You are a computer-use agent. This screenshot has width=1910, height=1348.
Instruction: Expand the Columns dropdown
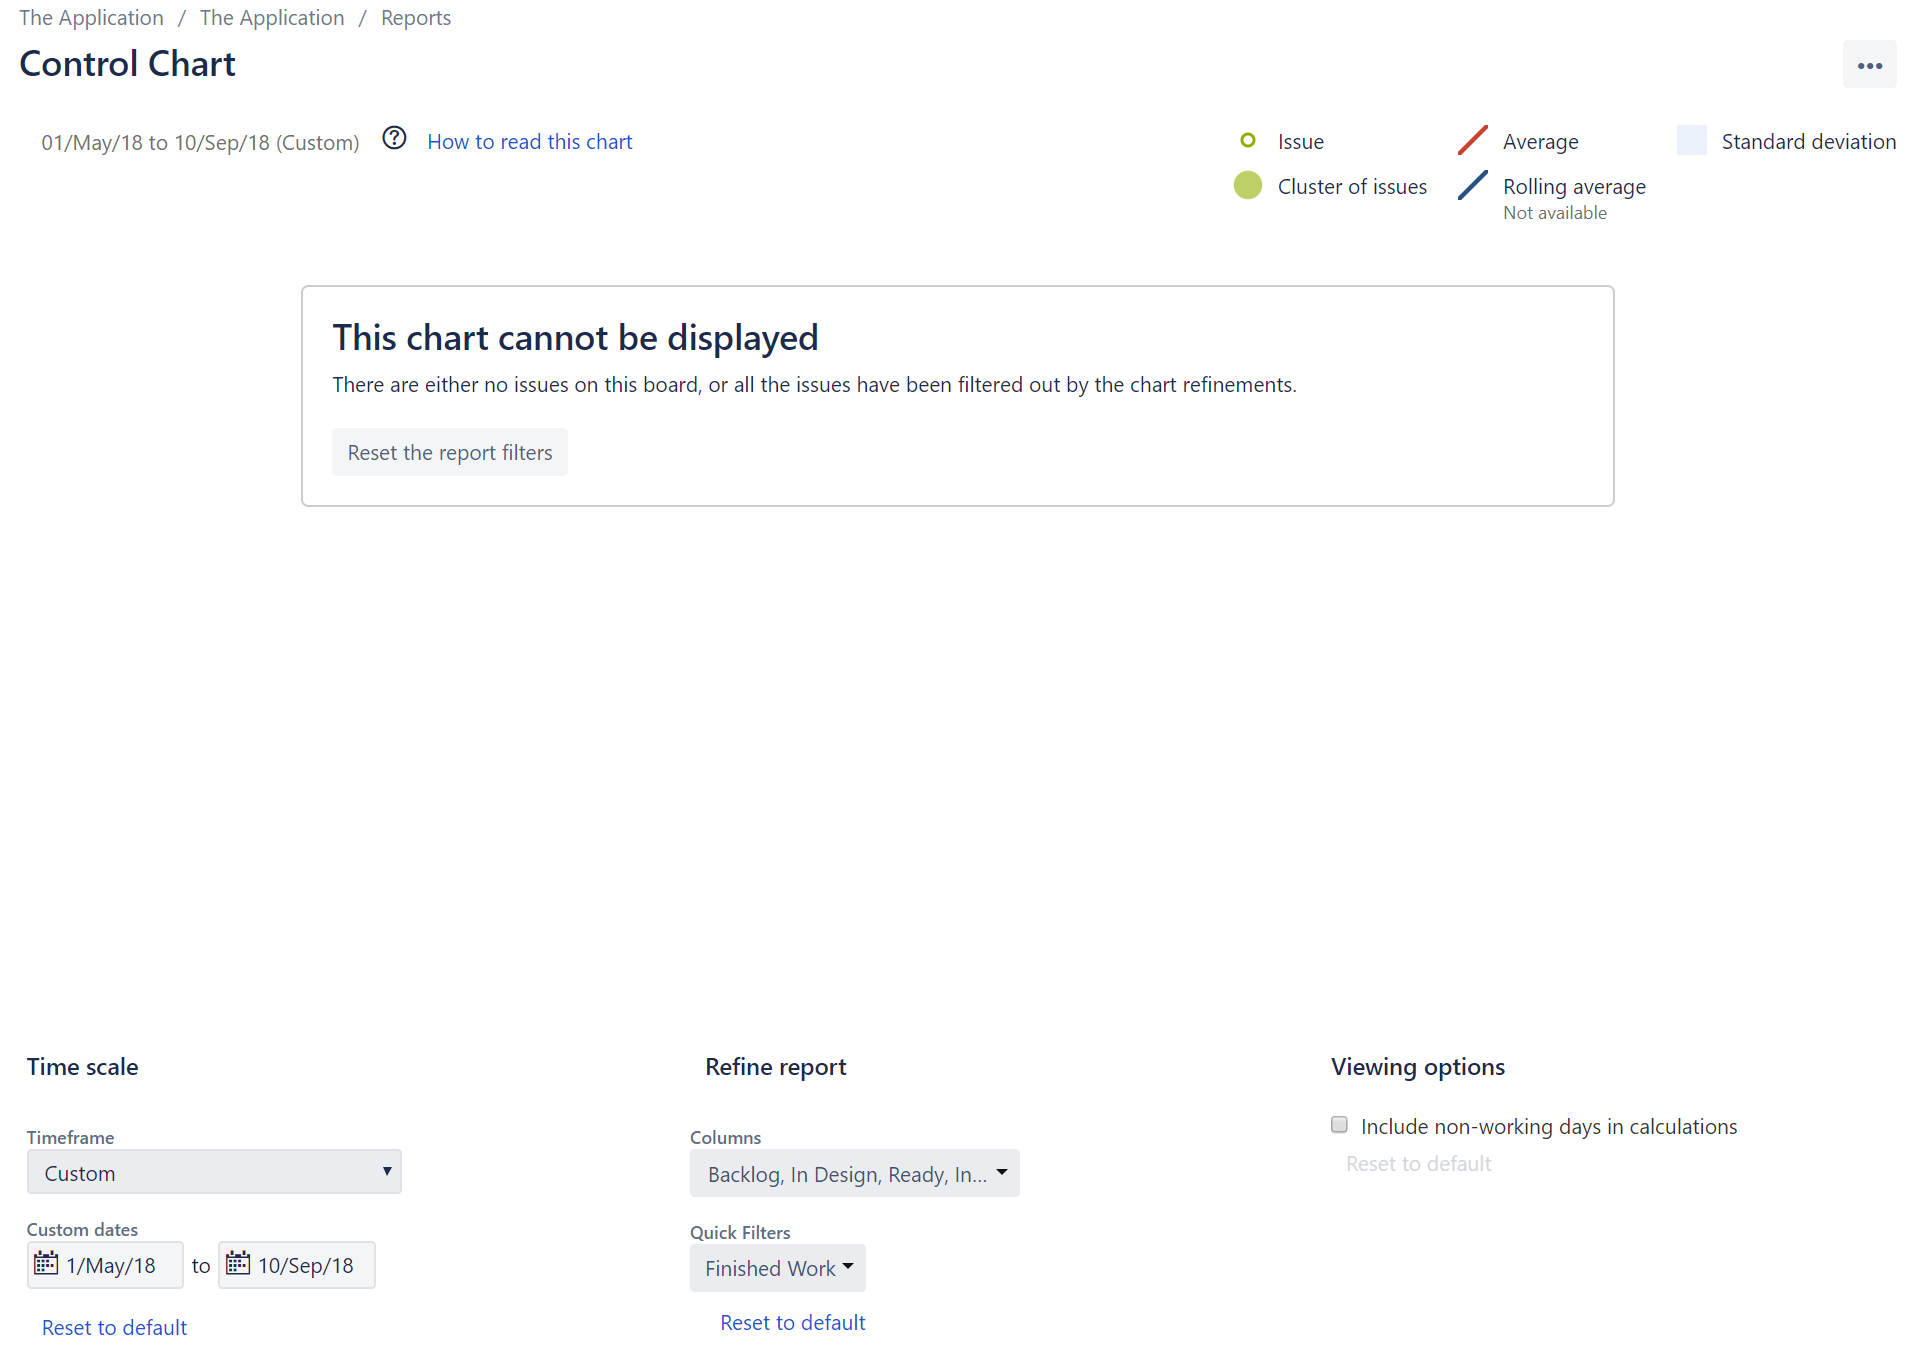(x=854, y=1174)
